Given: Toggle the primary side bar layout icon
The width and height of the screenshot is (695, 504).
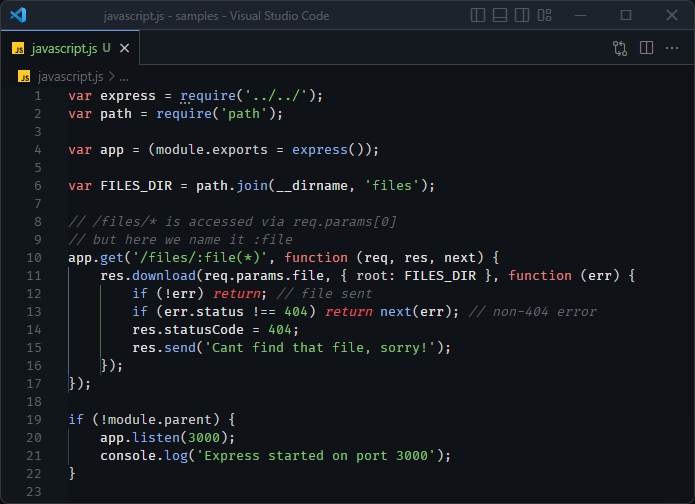Looking at the screenshot, I should pos(477,15).
